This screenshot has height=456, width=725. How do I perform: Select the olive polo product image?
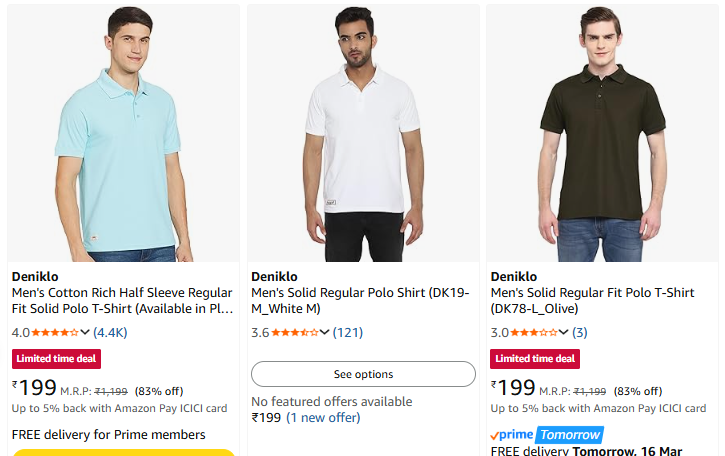click(601, 133)
